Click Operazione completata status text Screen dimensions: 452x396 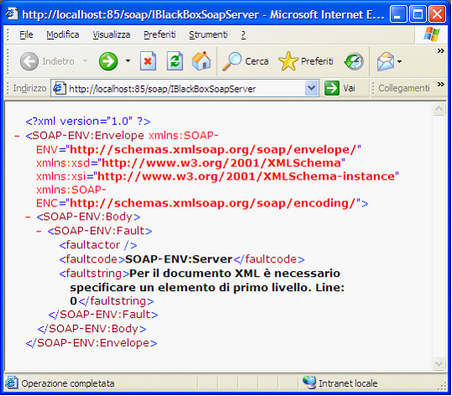68,383
